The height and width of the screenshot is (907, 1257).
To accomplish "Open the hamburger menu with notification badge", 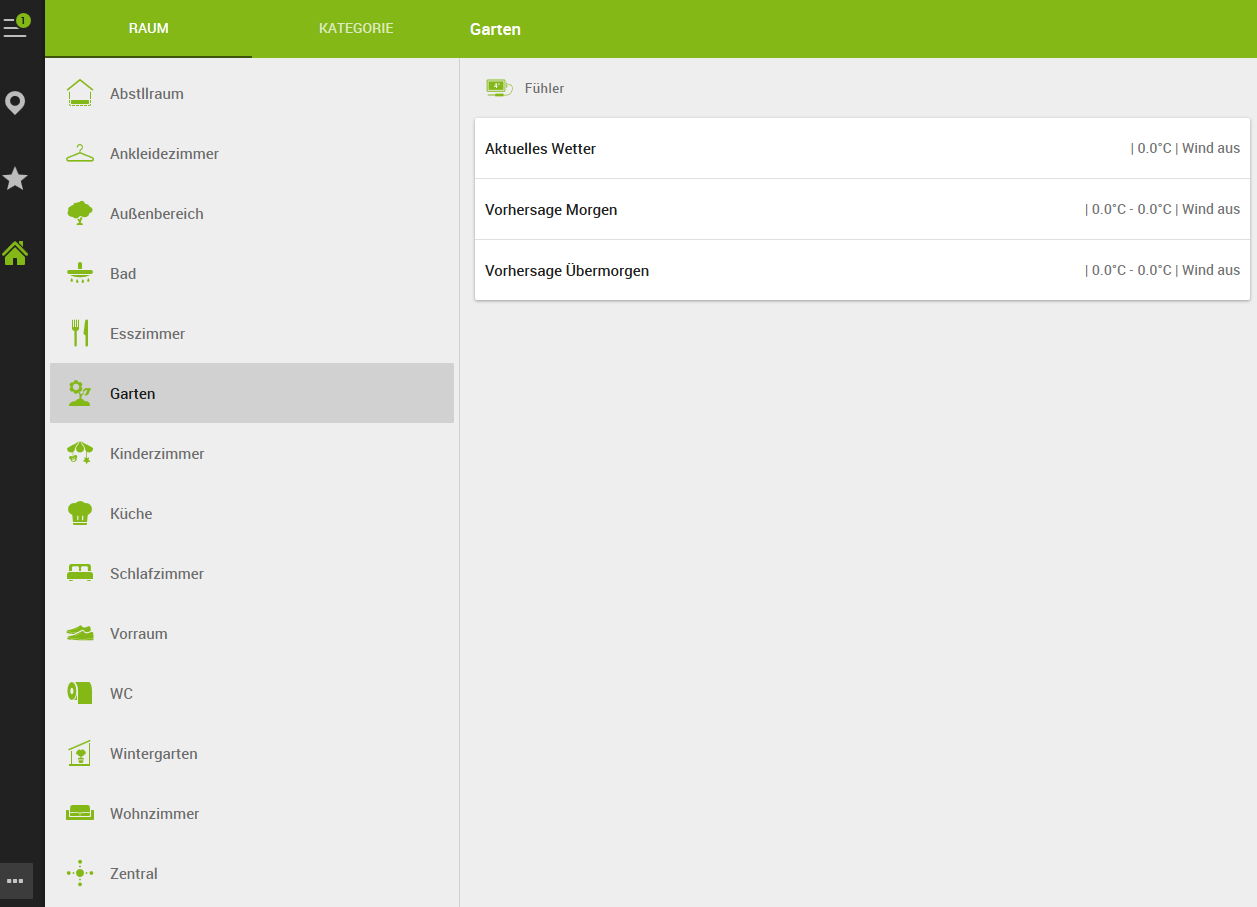I will (x=16, y=25).
